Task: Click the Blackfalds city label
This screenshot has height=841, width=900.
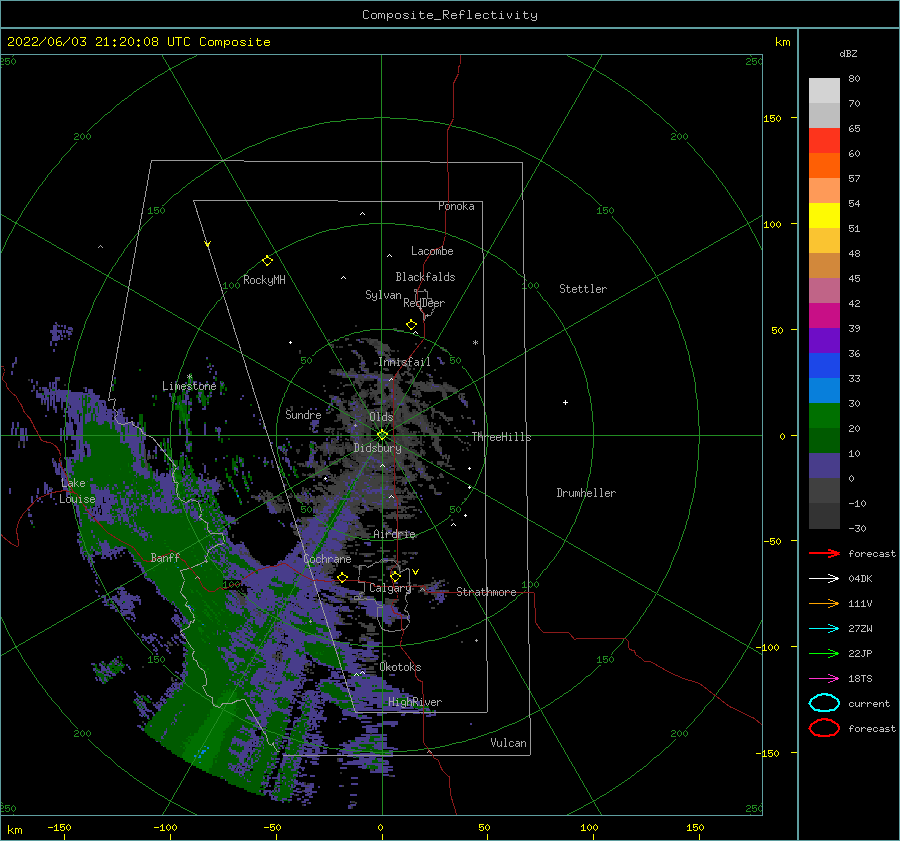Action: pos(425,277)
